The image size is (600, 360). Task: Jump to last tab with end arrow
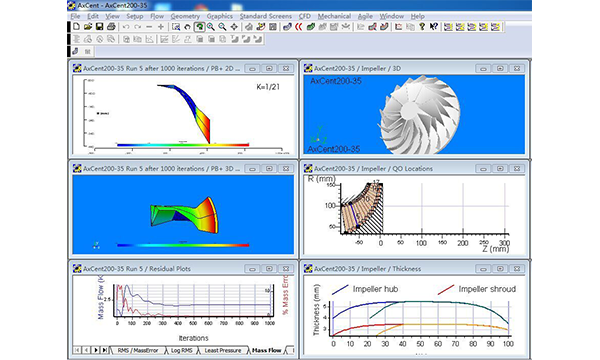(x=104, y=350)
